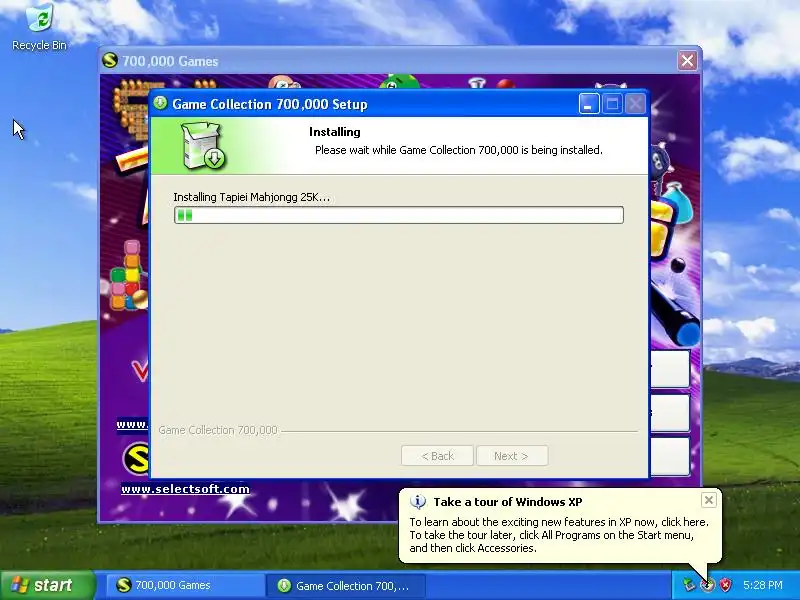This screenshot has height=600, width=800.
Task: Click the 'Installing' heading text
Action: [x=335, y=132]
